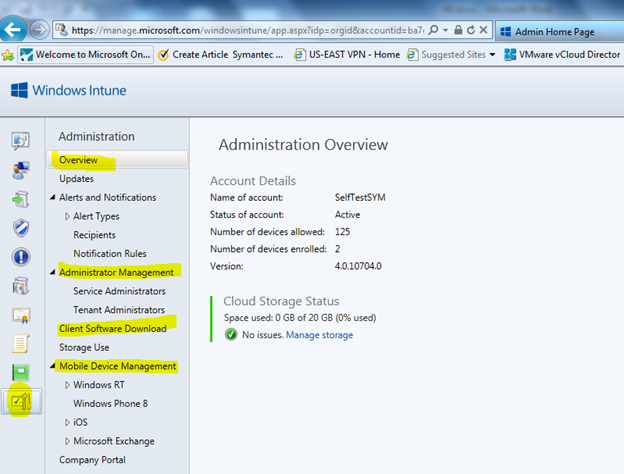Open the Policy scroll icon
Image resolution: width=624 pixels, height=474 pixels.
(21, 344)
